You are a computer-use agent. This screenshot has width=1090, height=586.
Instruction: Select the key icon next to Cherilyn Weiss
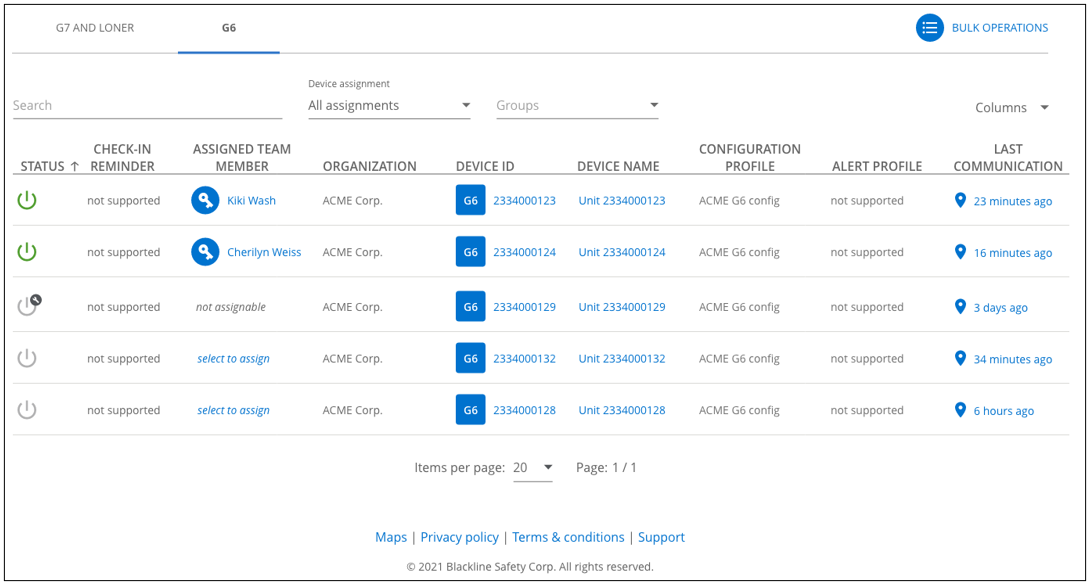[x=205, y=251]
